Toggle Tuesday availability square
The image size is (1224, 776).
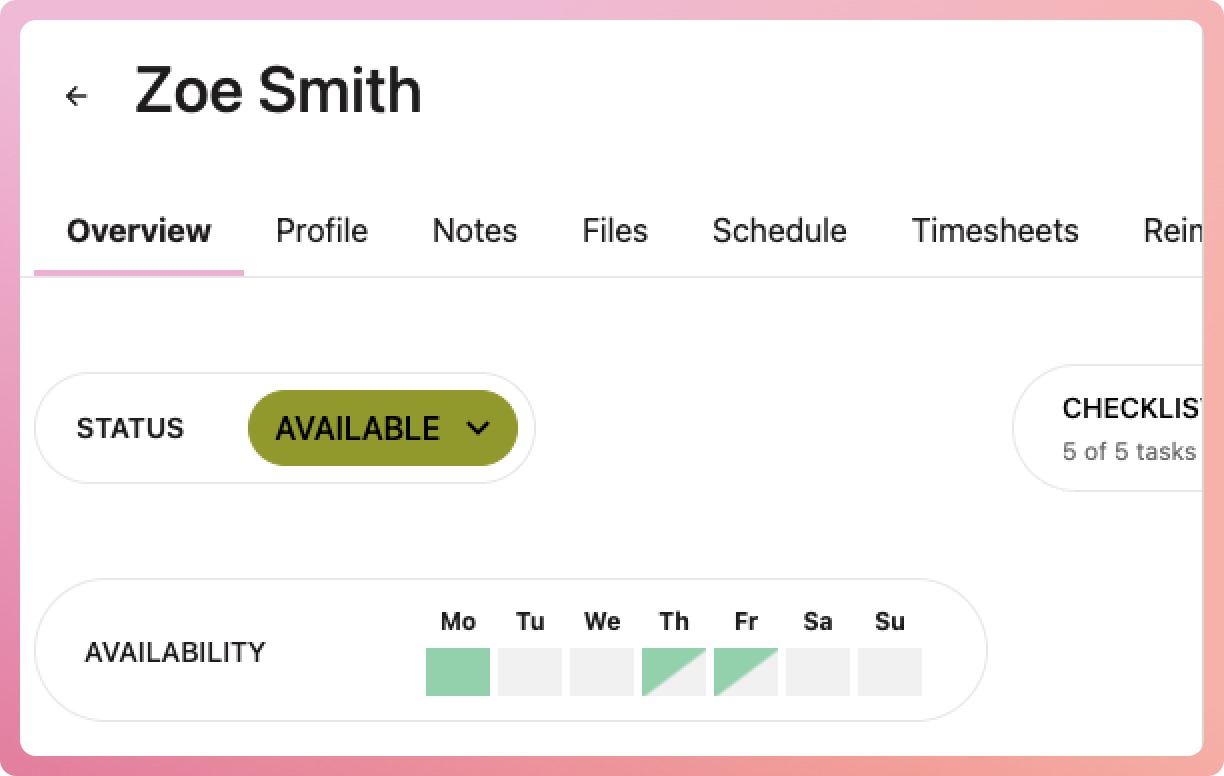(x=530, y=672)
